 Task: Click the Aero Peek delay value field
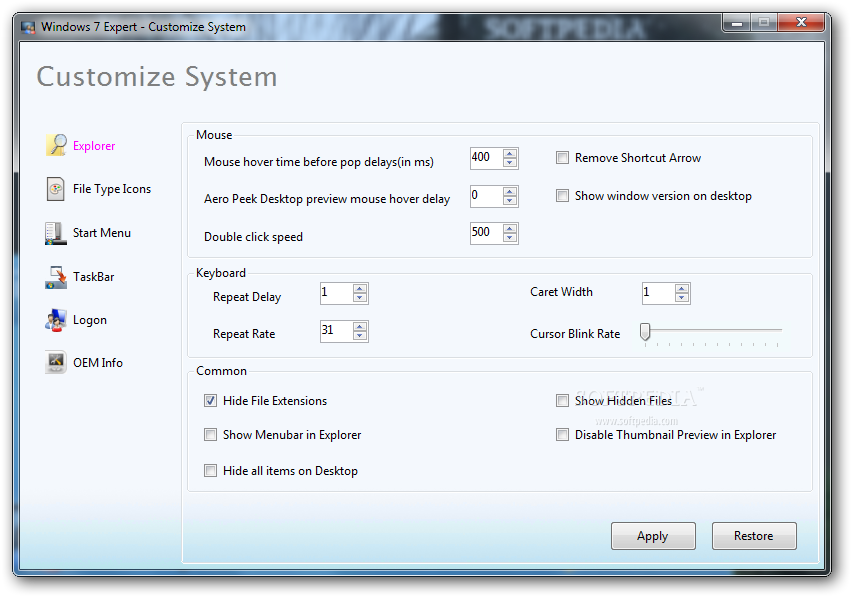click(487, 196)
